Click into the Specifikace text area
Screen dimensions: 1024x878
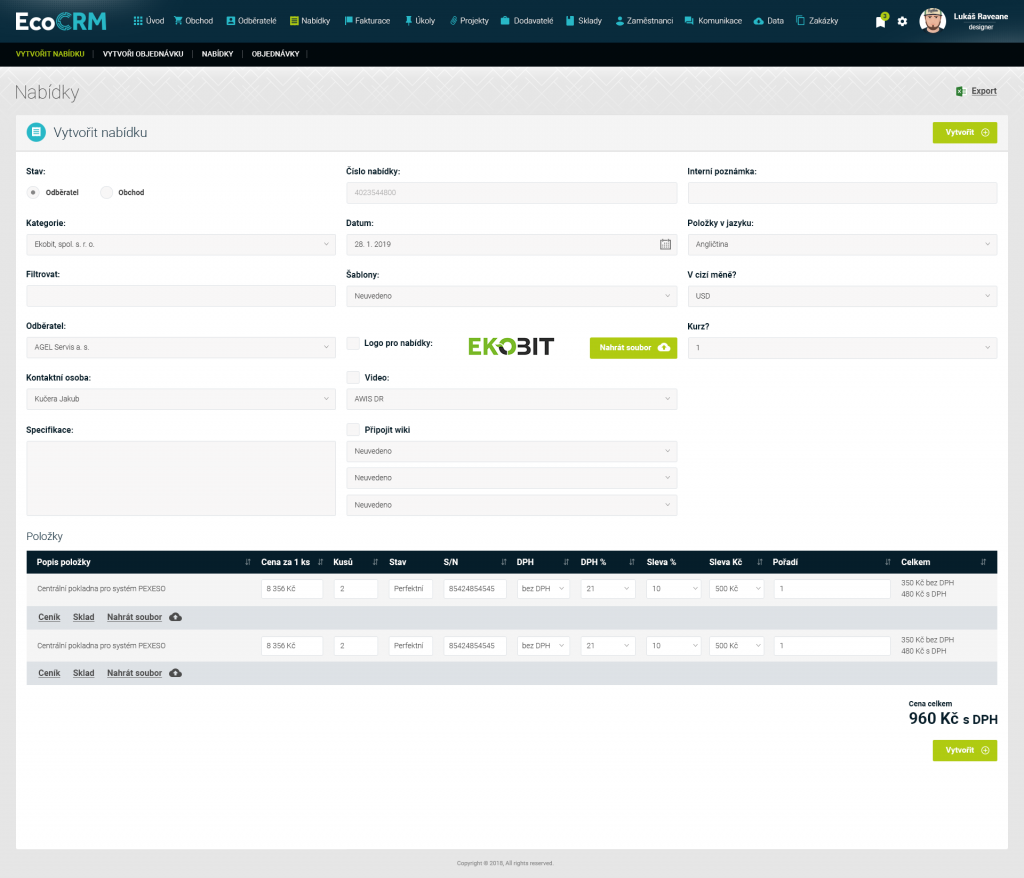[x=181, y=478]
